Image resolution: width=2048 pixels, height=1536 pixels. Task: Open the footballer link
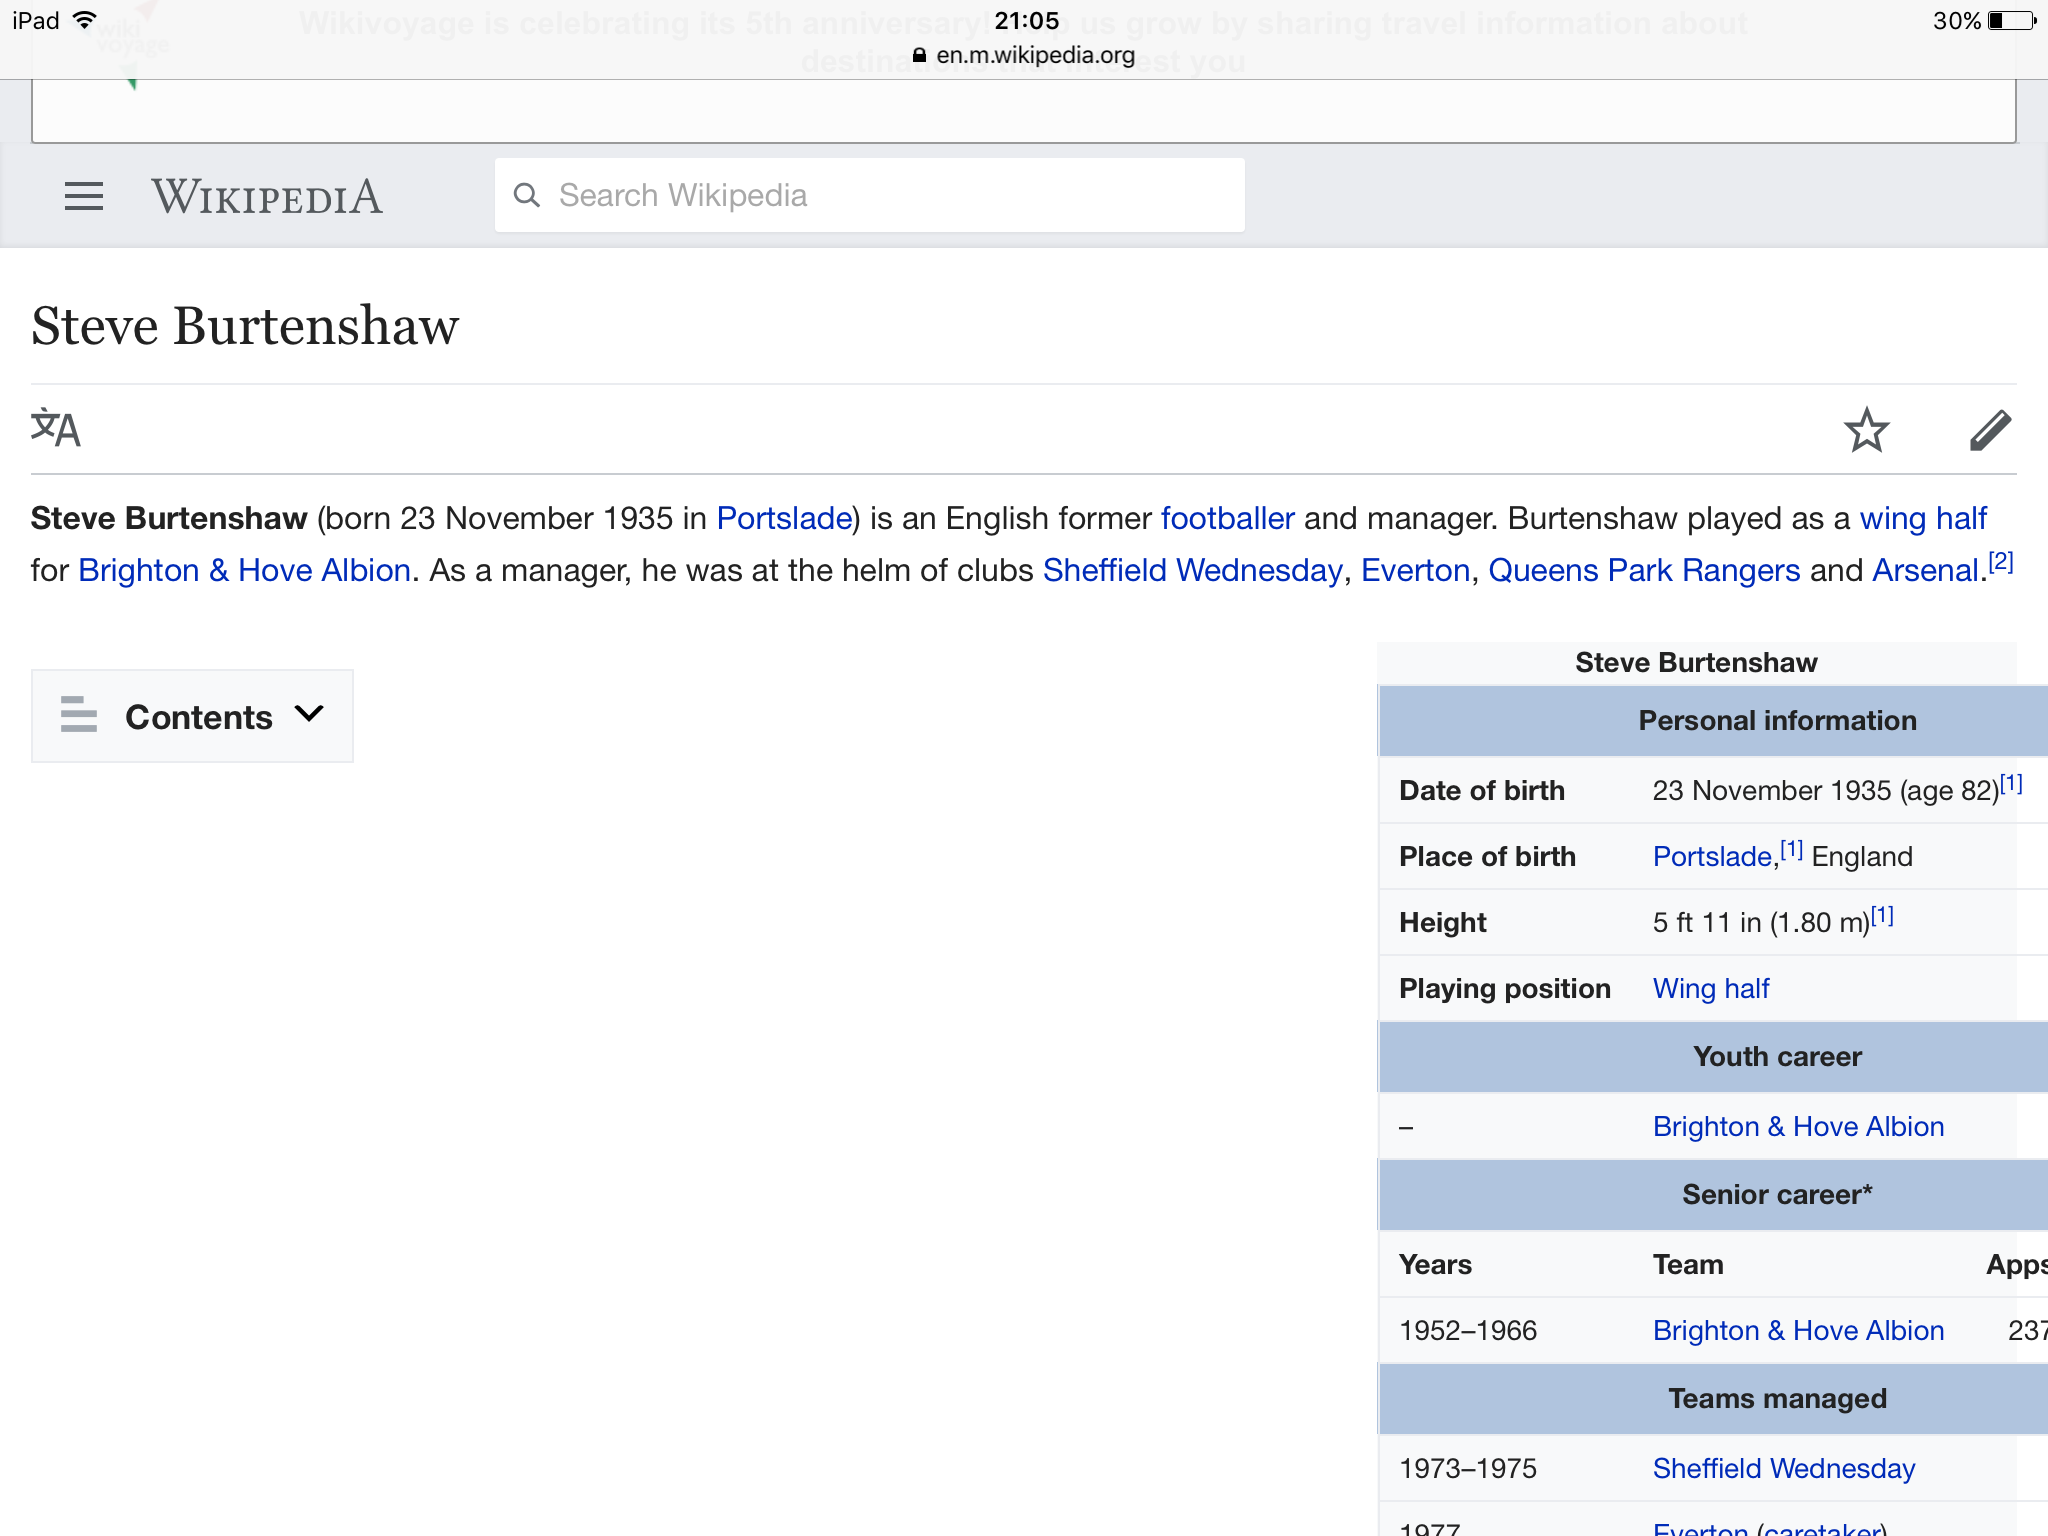click(x=1227, y=518)
